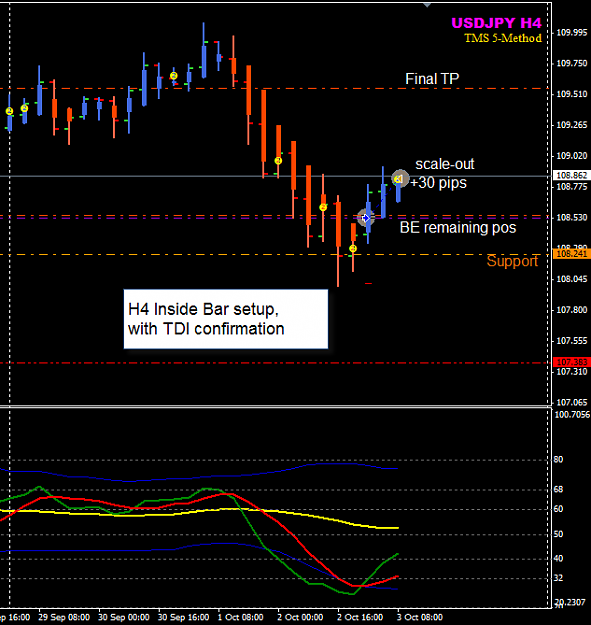This screenshot has height=625, width=591.
Task: Click the chart shift triangle at top
Action: (x=427, y=5)
